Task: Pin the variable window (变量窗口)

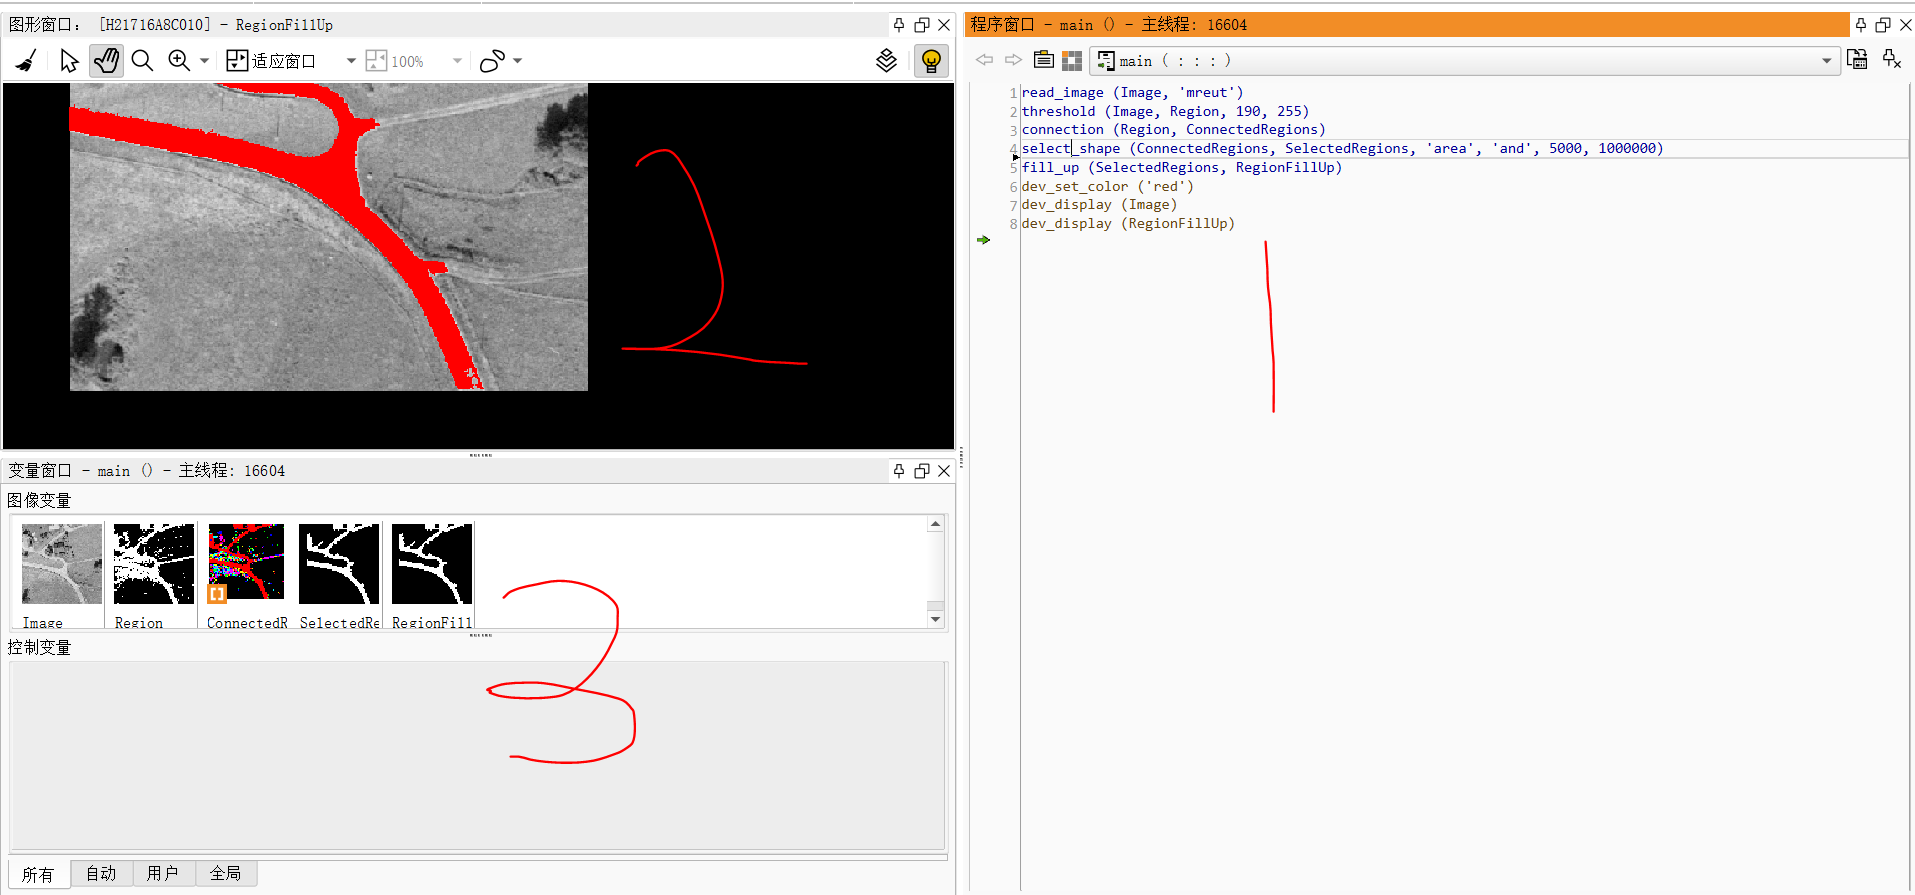Action: 899,471
